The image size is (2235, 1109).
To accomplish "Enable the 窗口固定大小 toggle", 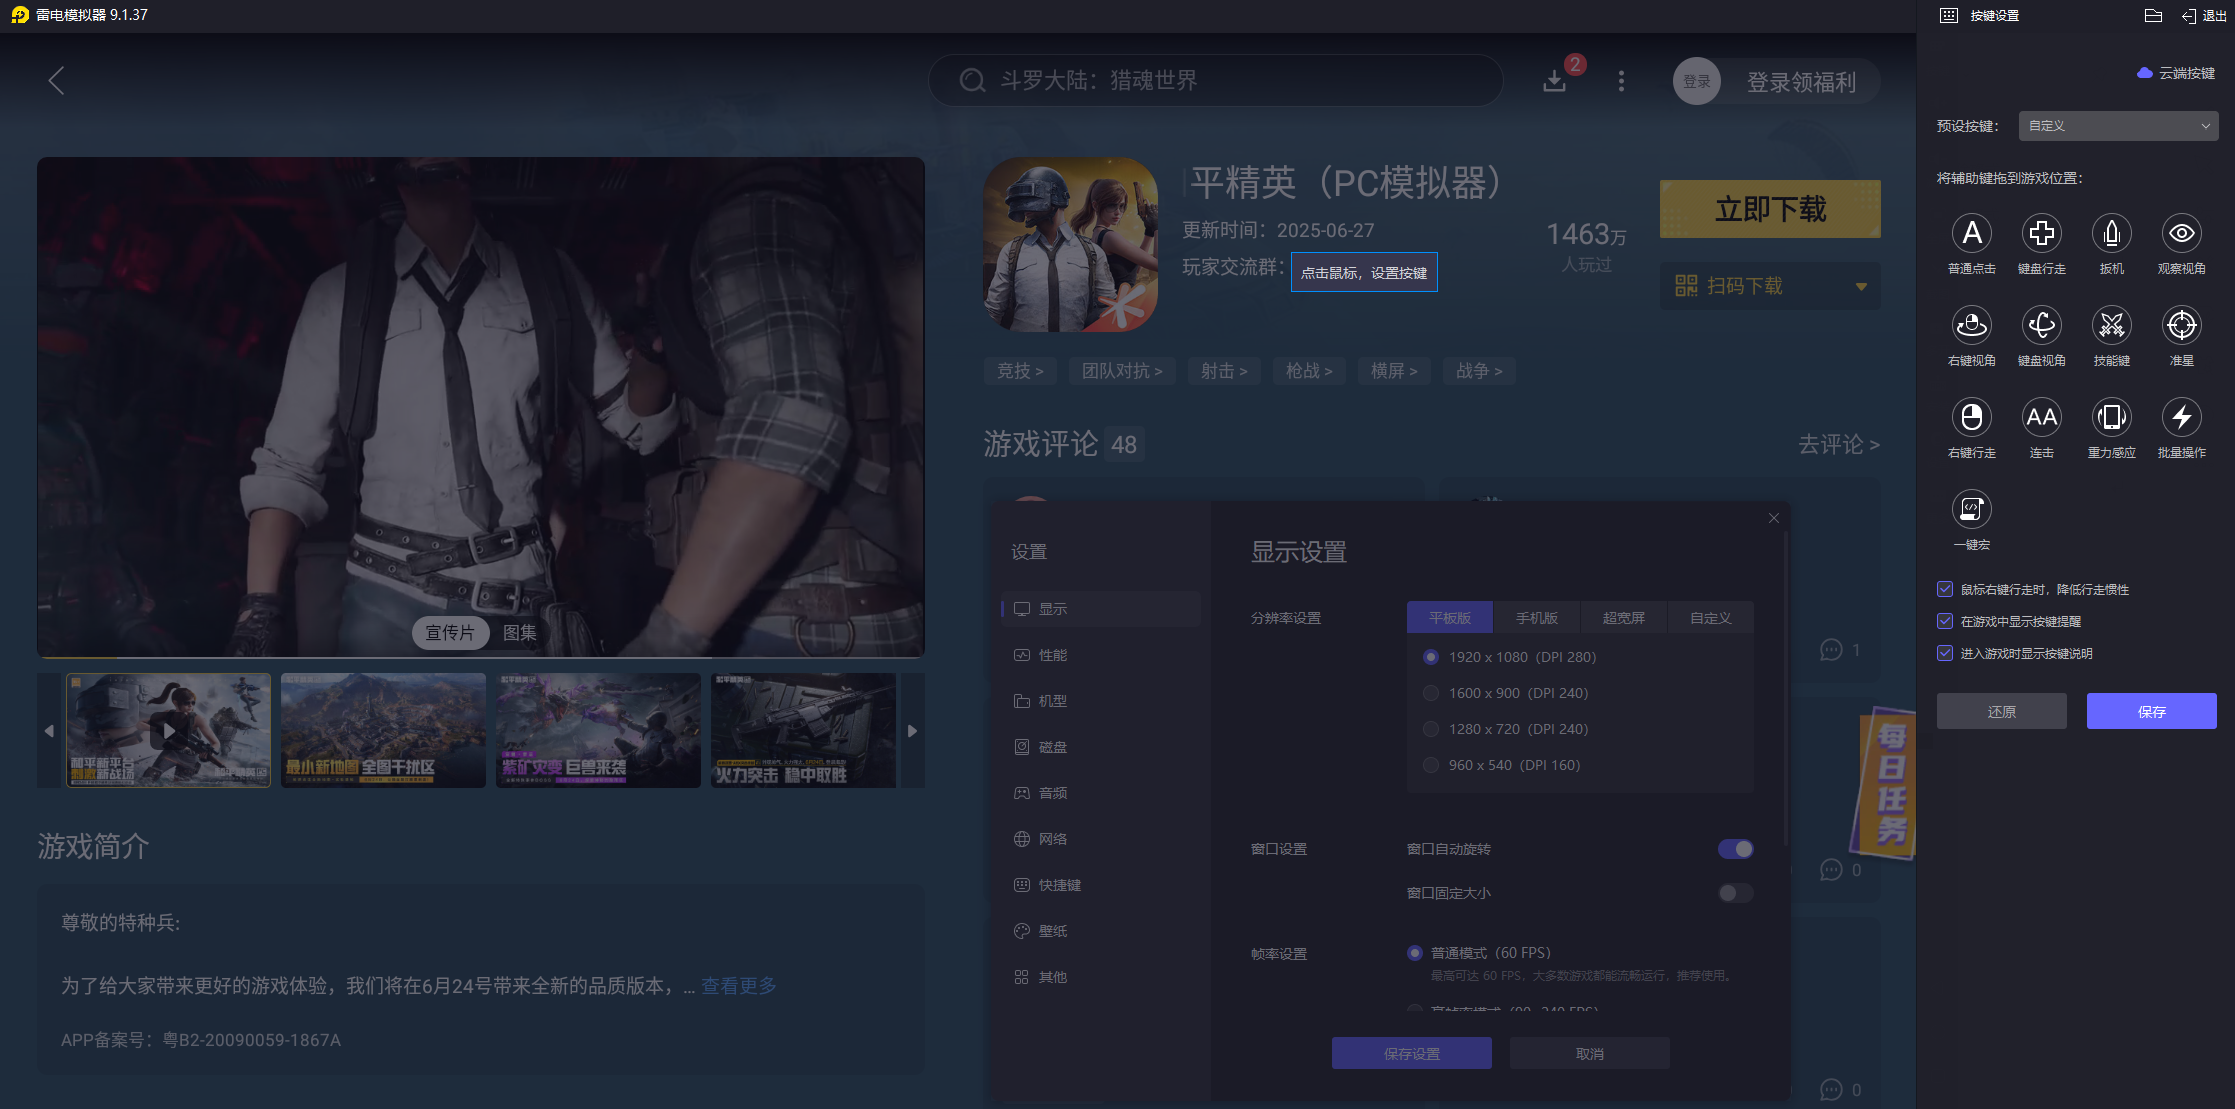I will click(x=1735, y=893).
